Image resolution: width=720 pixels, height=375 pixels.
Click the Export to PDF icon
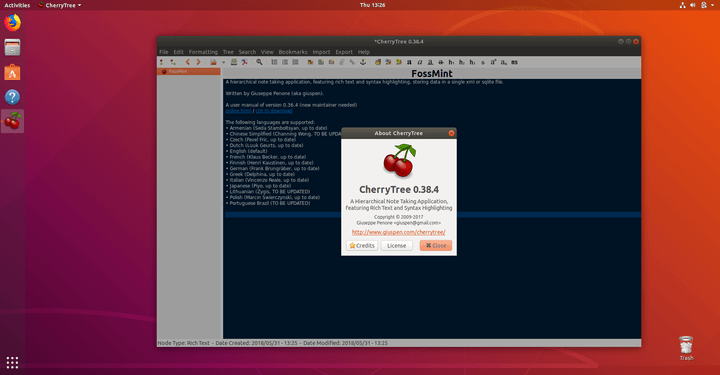click(x=244, y=62)
